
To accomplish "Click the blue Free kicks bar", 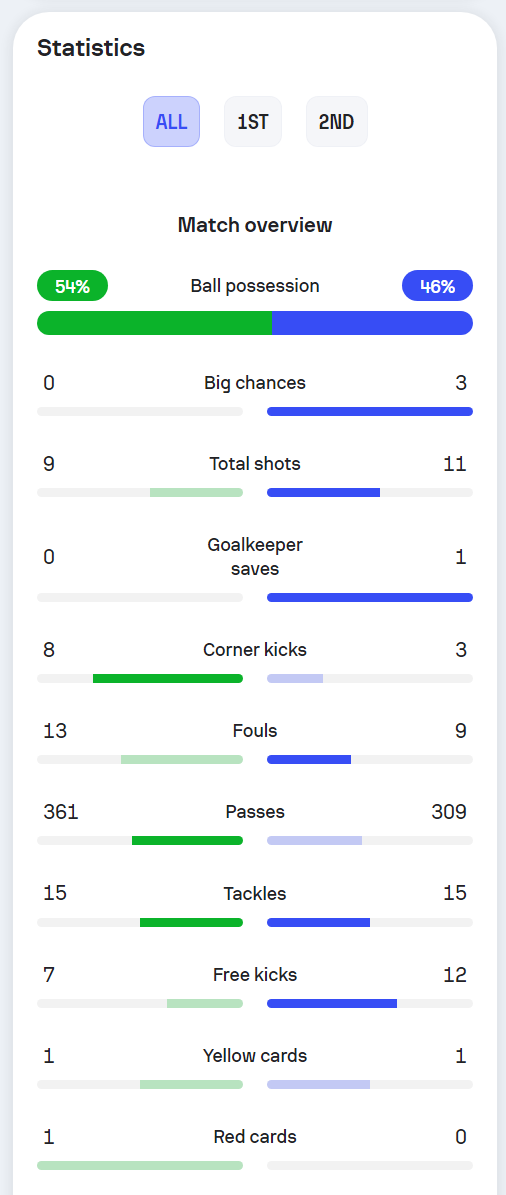I will click(332, 1003).
